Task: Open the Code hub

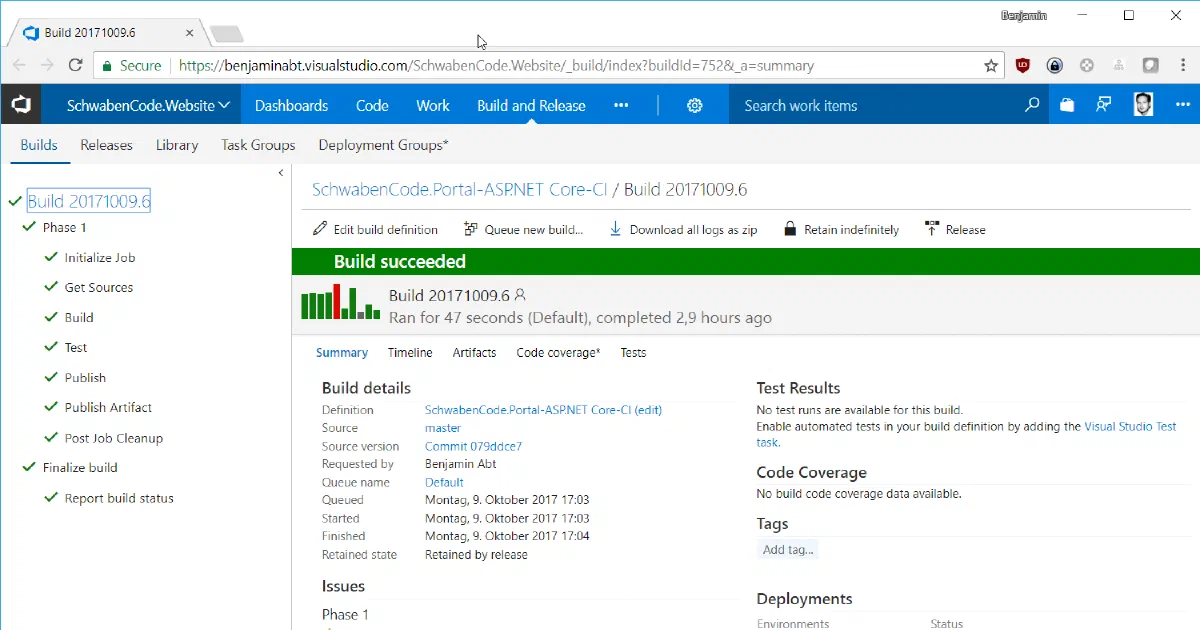Action: pyautogui.click(x=372, y=105)
